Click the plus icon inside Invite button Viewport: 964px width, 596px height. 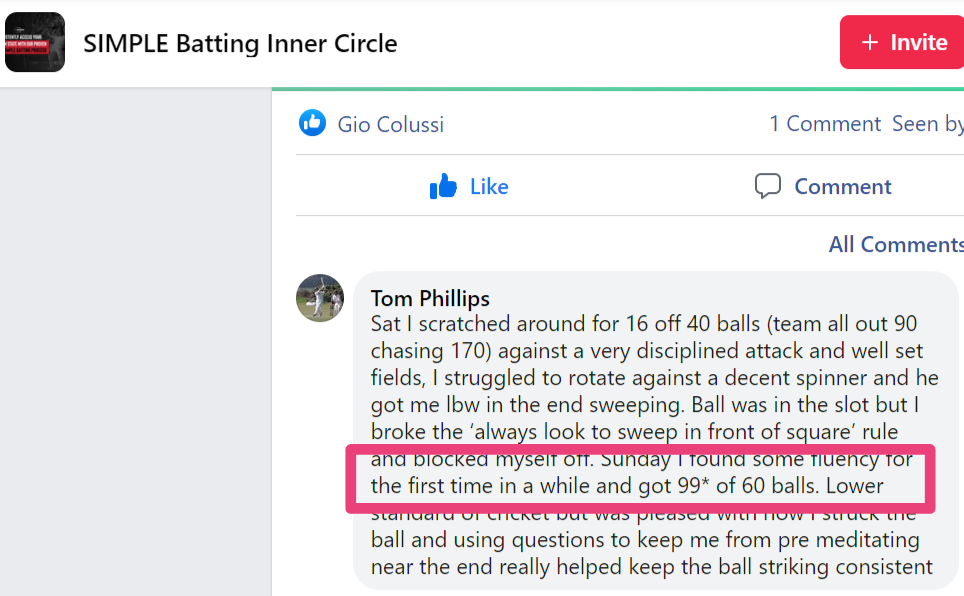pos(869,42)
